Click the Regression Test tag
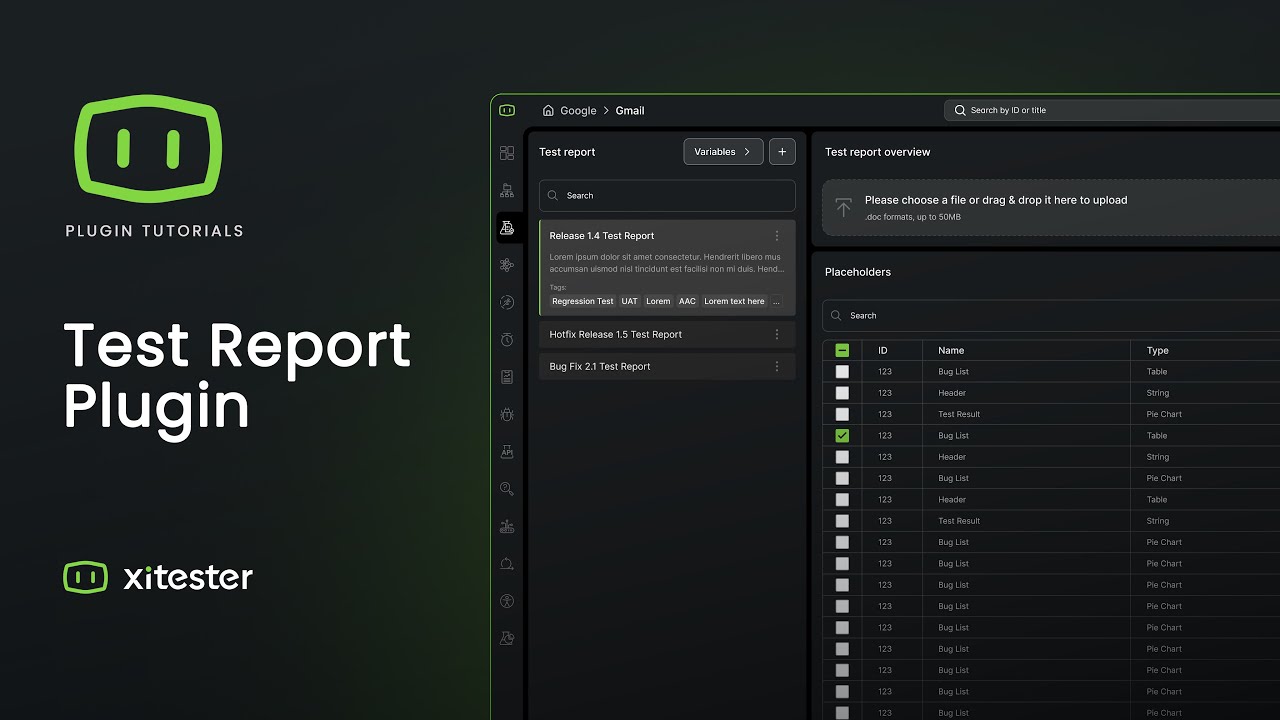The height and width of the screenshot is (720, 1280). [x=583, y=301]
